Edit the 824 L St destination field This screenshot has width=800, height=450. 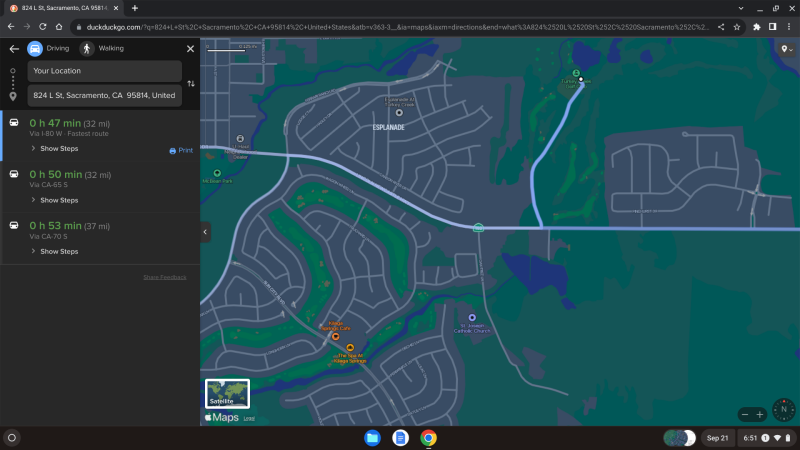[x=105, y=95]
